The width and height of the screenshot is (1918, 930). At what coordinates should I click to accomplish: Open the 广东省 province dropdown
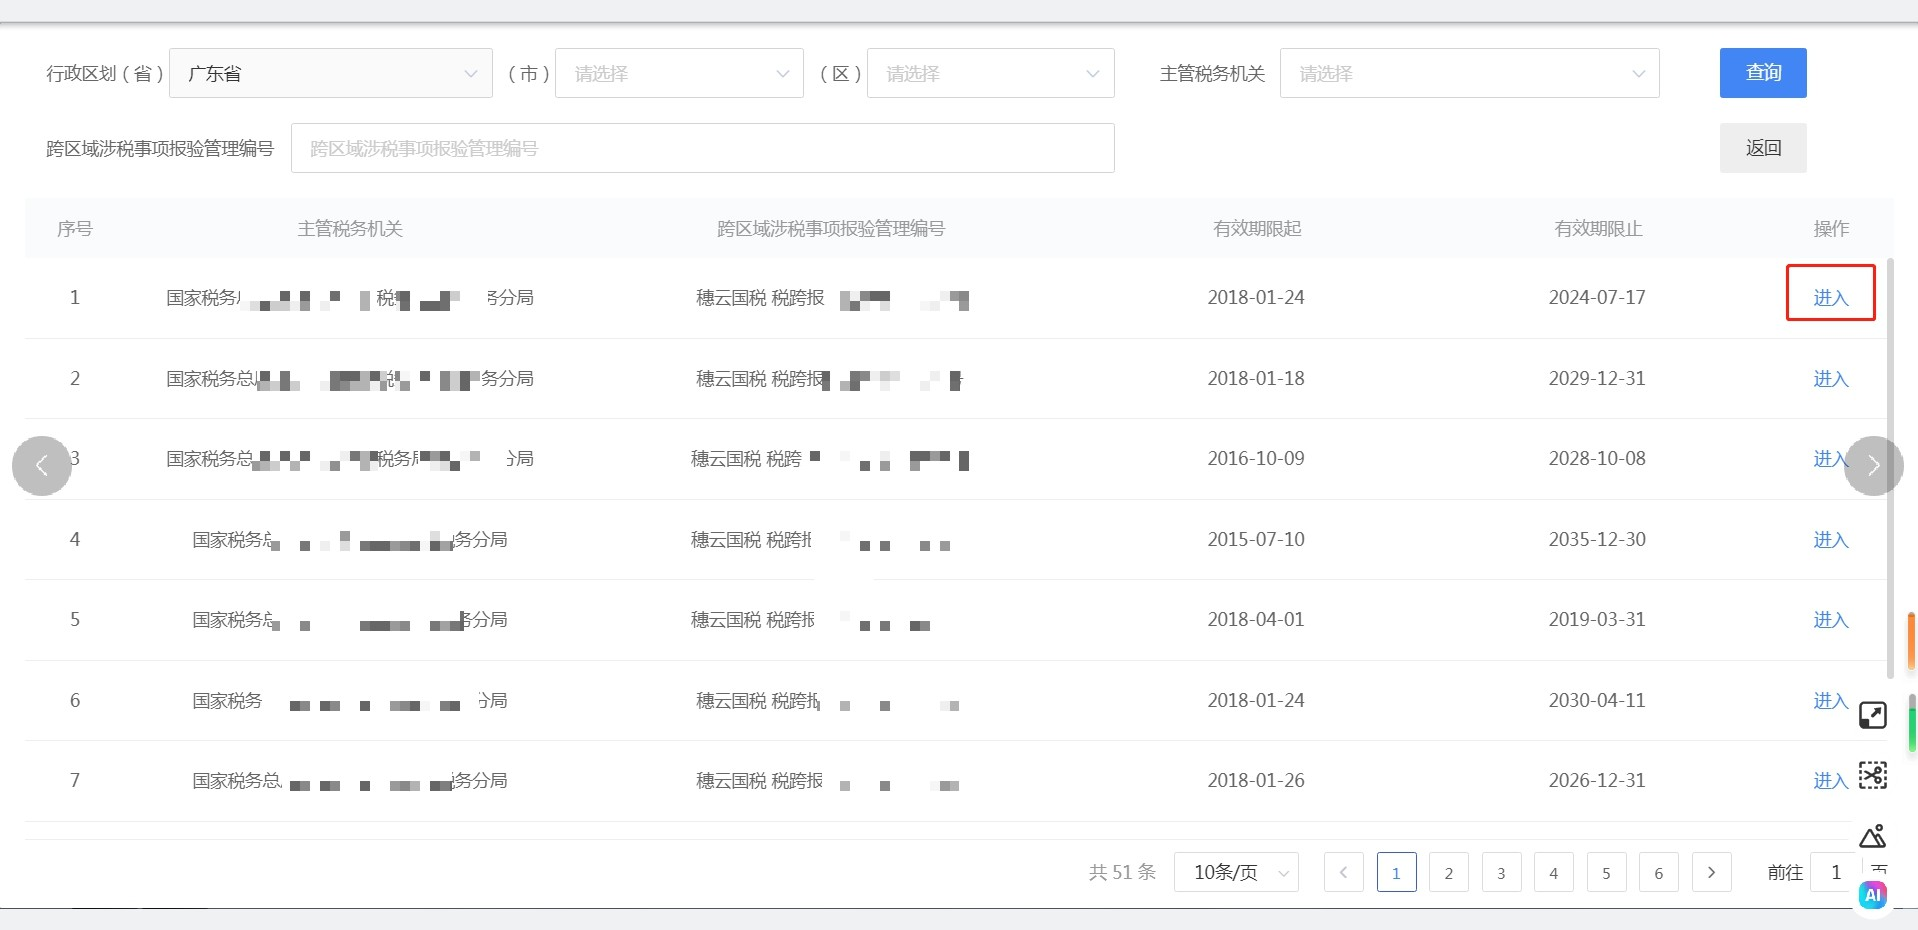[330, 73]
